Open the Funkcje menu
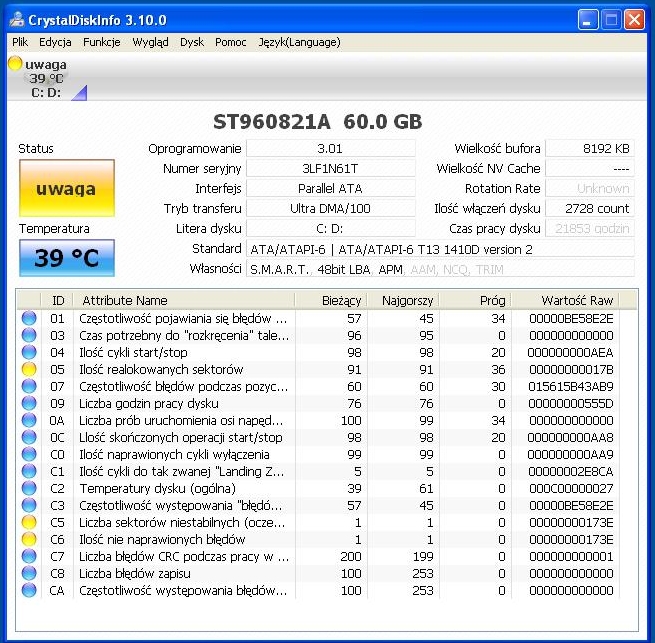 click(x=102, y=42)
